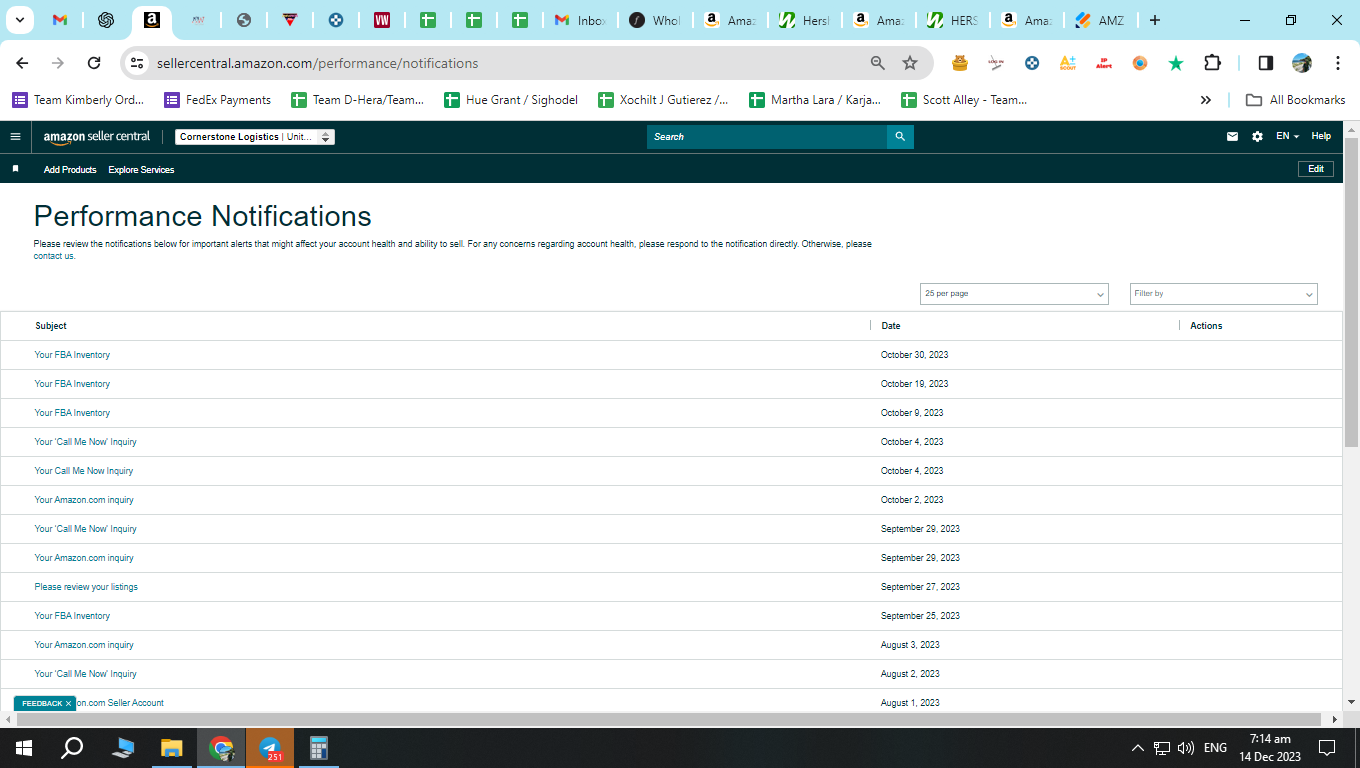The image size is (1360, 768).
Task: Switch to the Whol tab
Action: click(655, 20)
